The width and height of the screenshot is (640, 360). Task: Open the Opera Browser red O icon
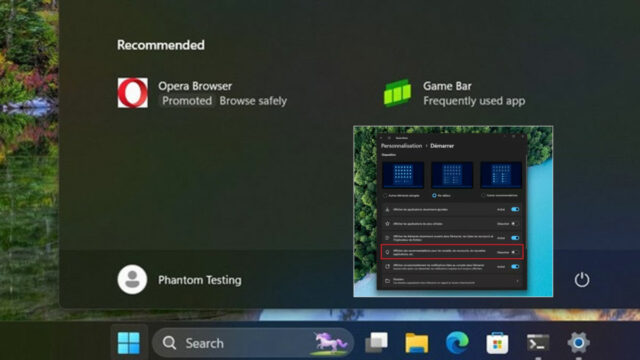point(133,93)
